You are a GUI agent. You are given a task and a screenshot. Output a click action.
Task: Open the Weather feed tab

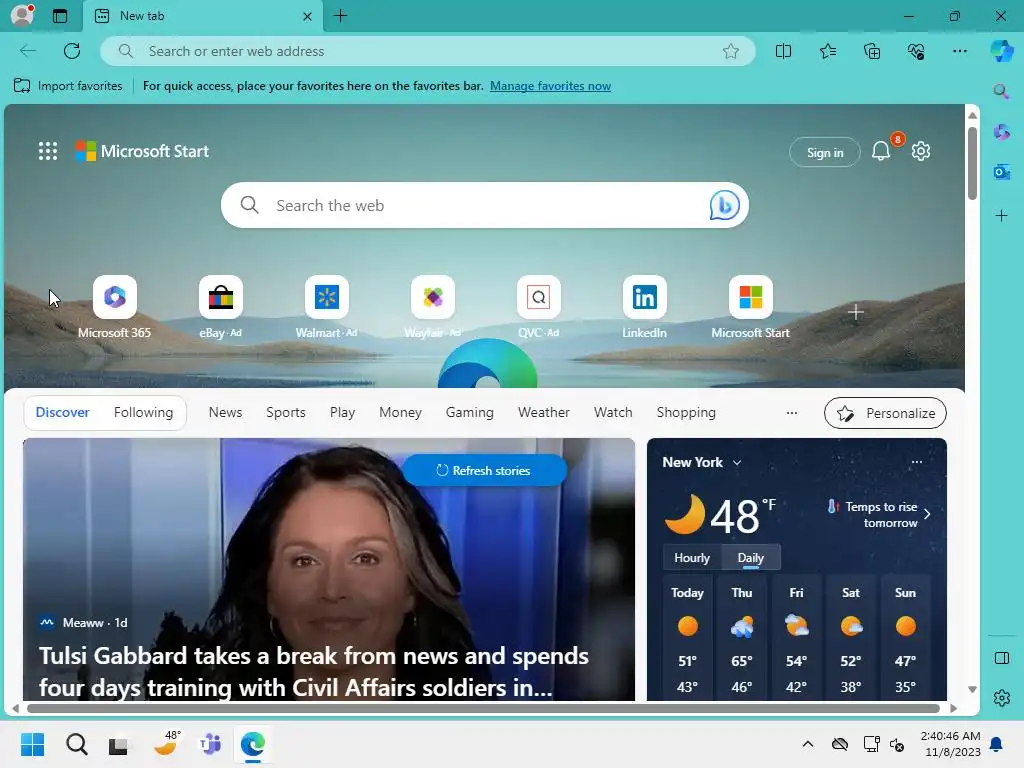(x=543, y=412)
